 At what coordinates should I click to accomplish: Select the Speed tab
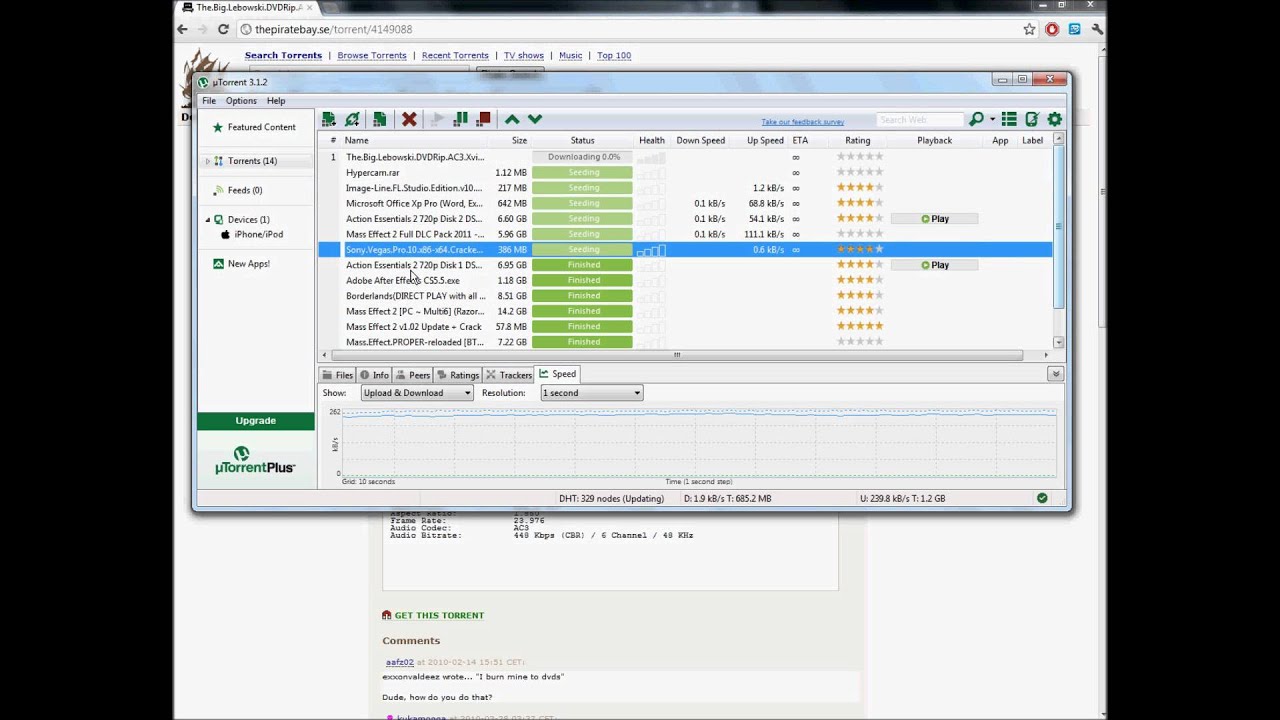pos(558,374)
